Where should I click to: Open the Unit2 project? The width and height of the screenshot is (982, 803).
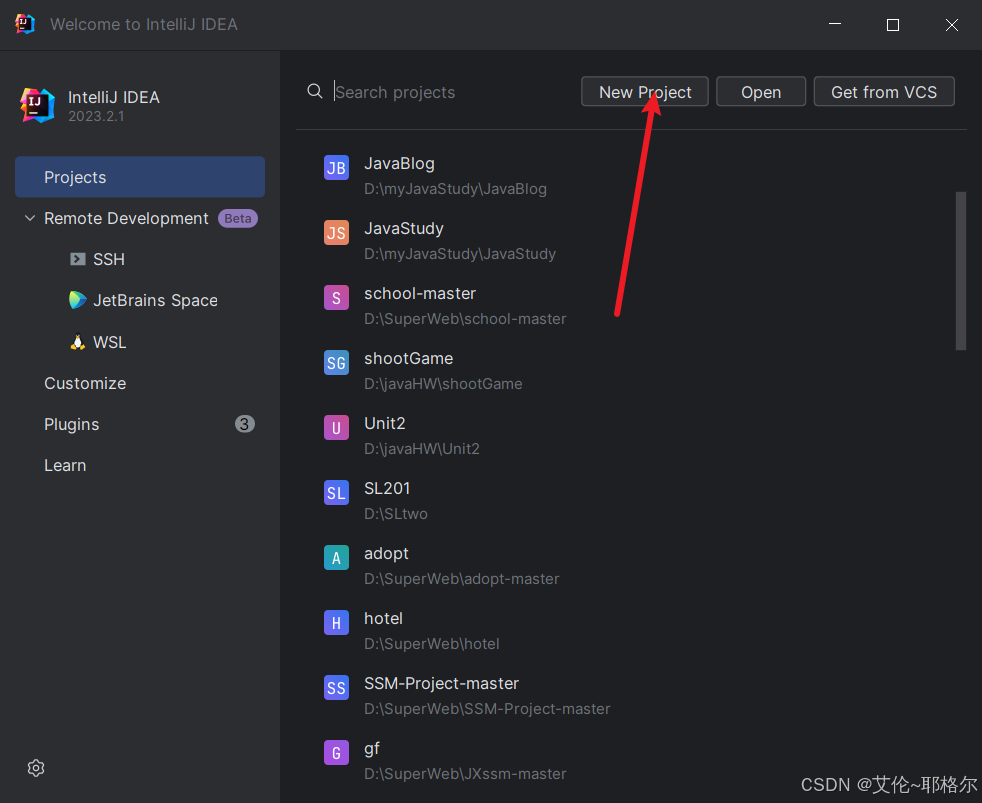(x=385, y=423)
